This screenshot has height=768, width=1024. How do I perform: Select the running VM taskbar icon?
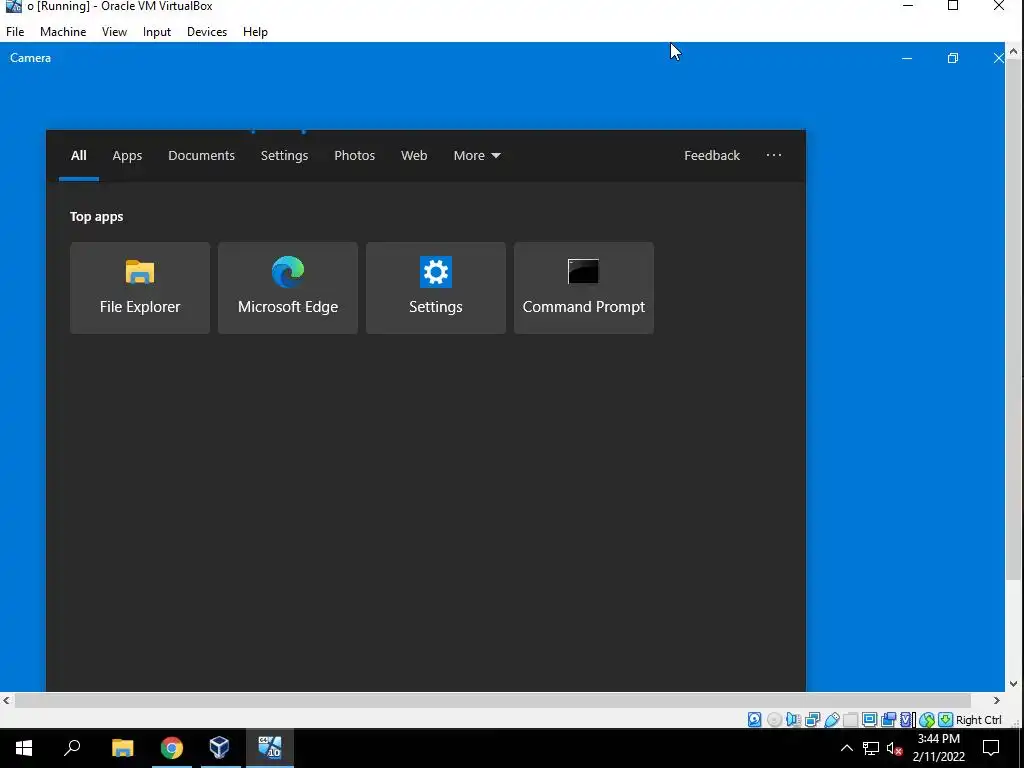coord(269,748)
